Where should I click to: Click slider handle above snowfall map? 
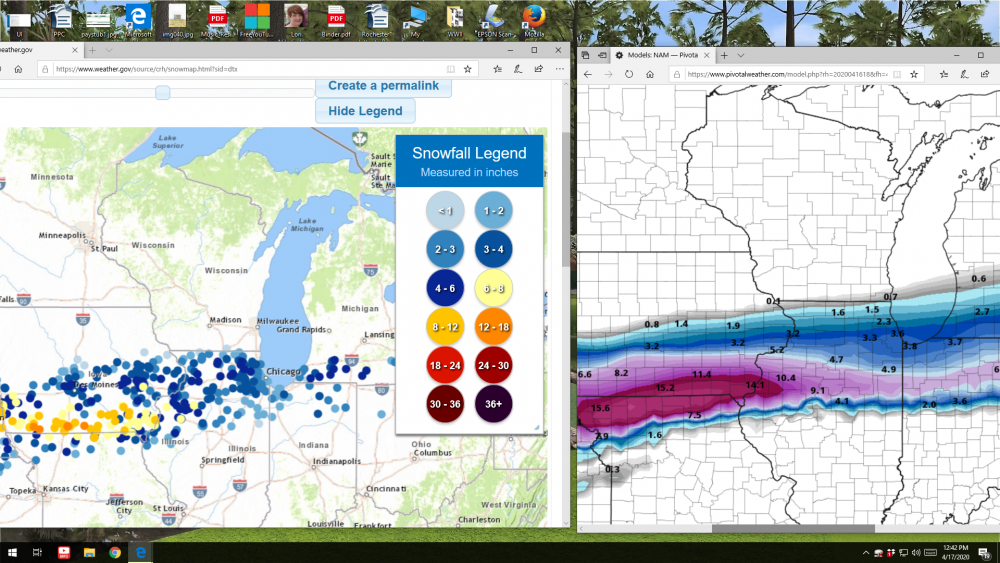(163, 93)
